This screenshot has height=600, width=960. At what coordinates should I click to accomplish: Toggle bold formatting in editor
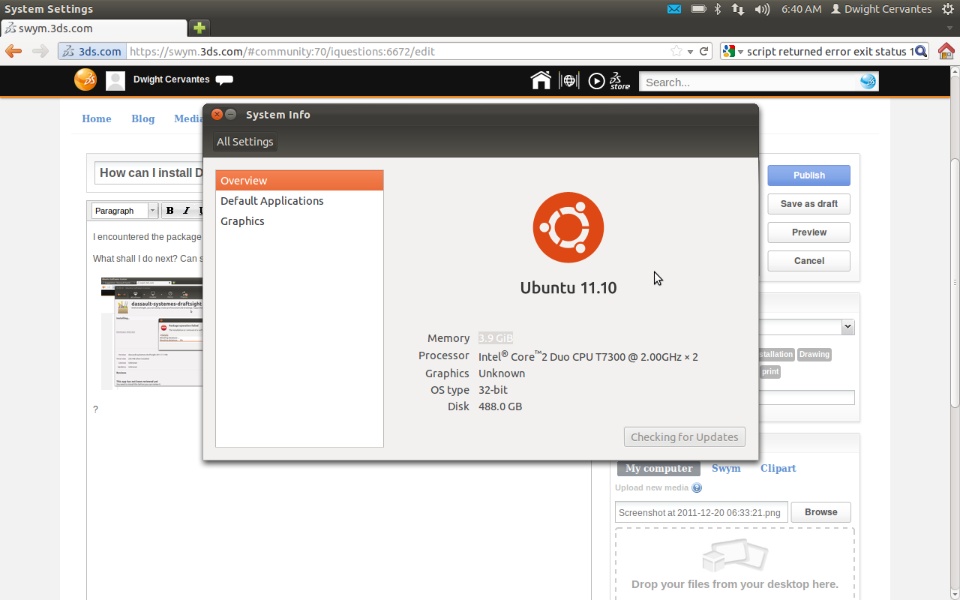coord(170,211)
